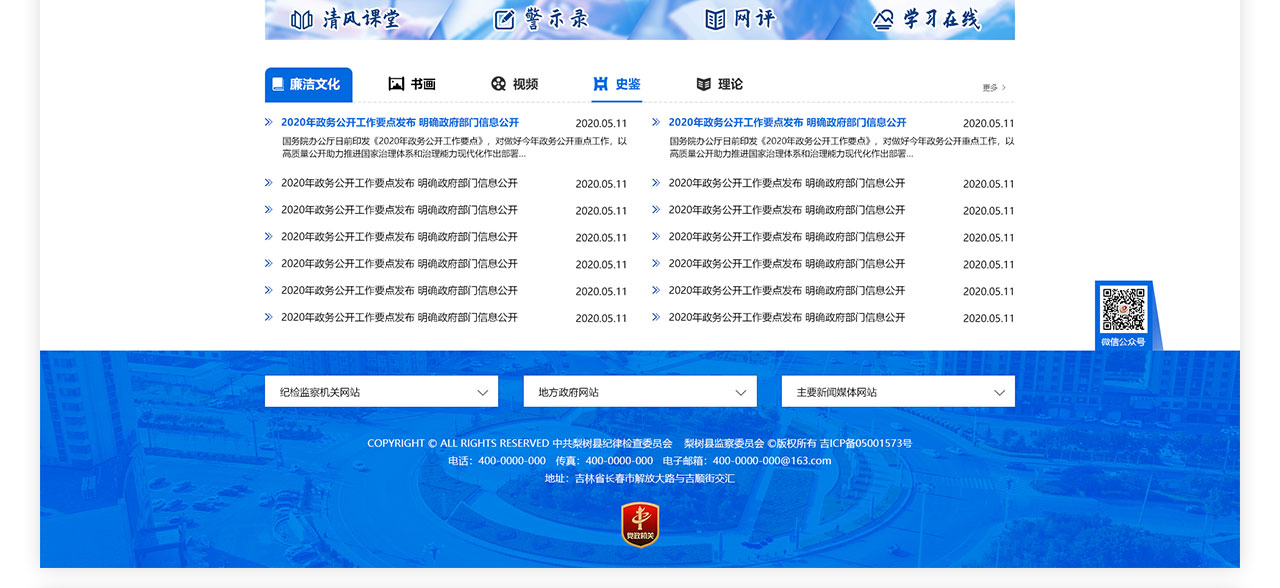Screen dimensions: 1280x588
Task: Switch to the 视频 tab
Action: pyautogui.click(x=515, y=84)
